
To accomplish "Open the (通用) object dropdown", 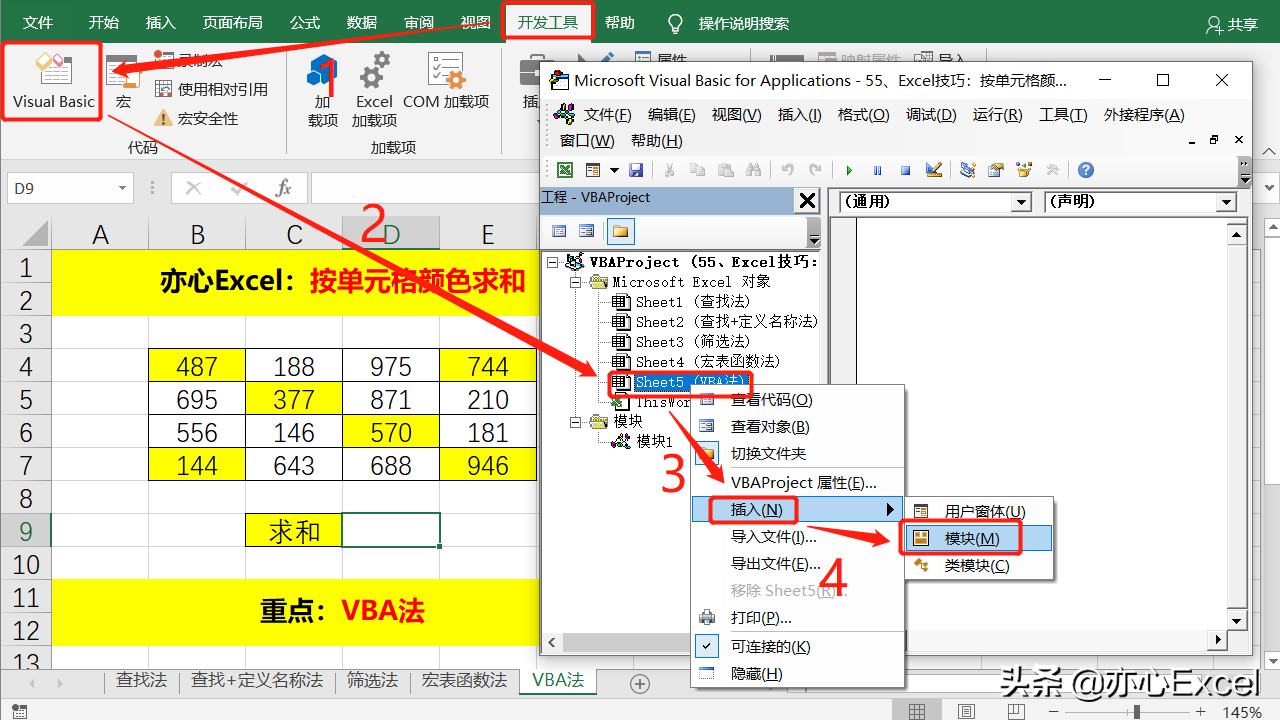I will 1021,202.
